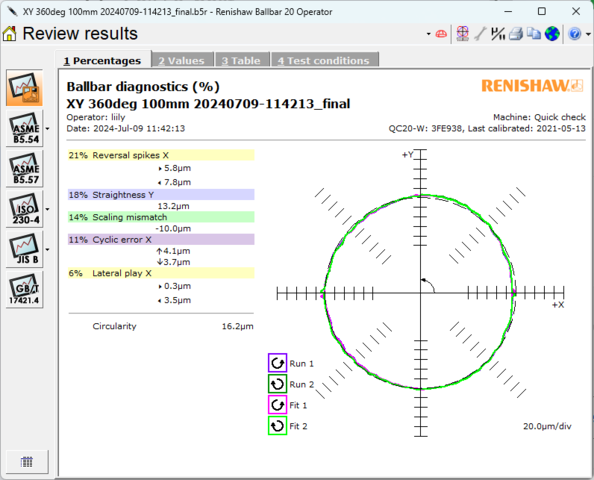Expand the ASME B5.54 dropdown arrow
594x480 pixels.
47,129
